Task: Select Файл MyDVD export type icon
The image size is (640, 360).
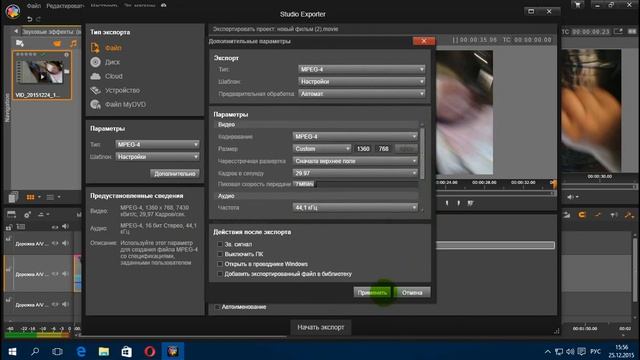Action: tap(95, 104)
